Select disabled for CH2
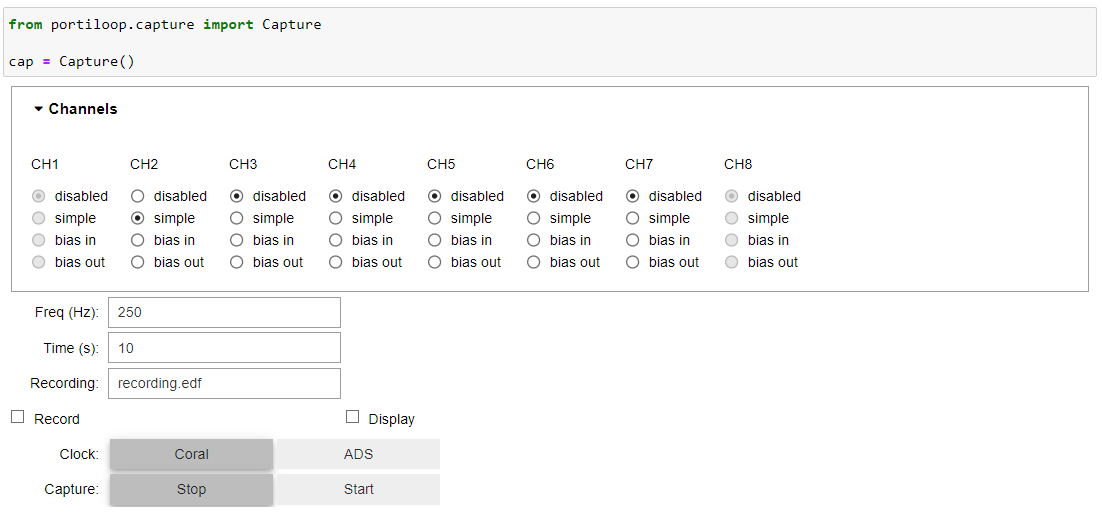 point(138,196)
